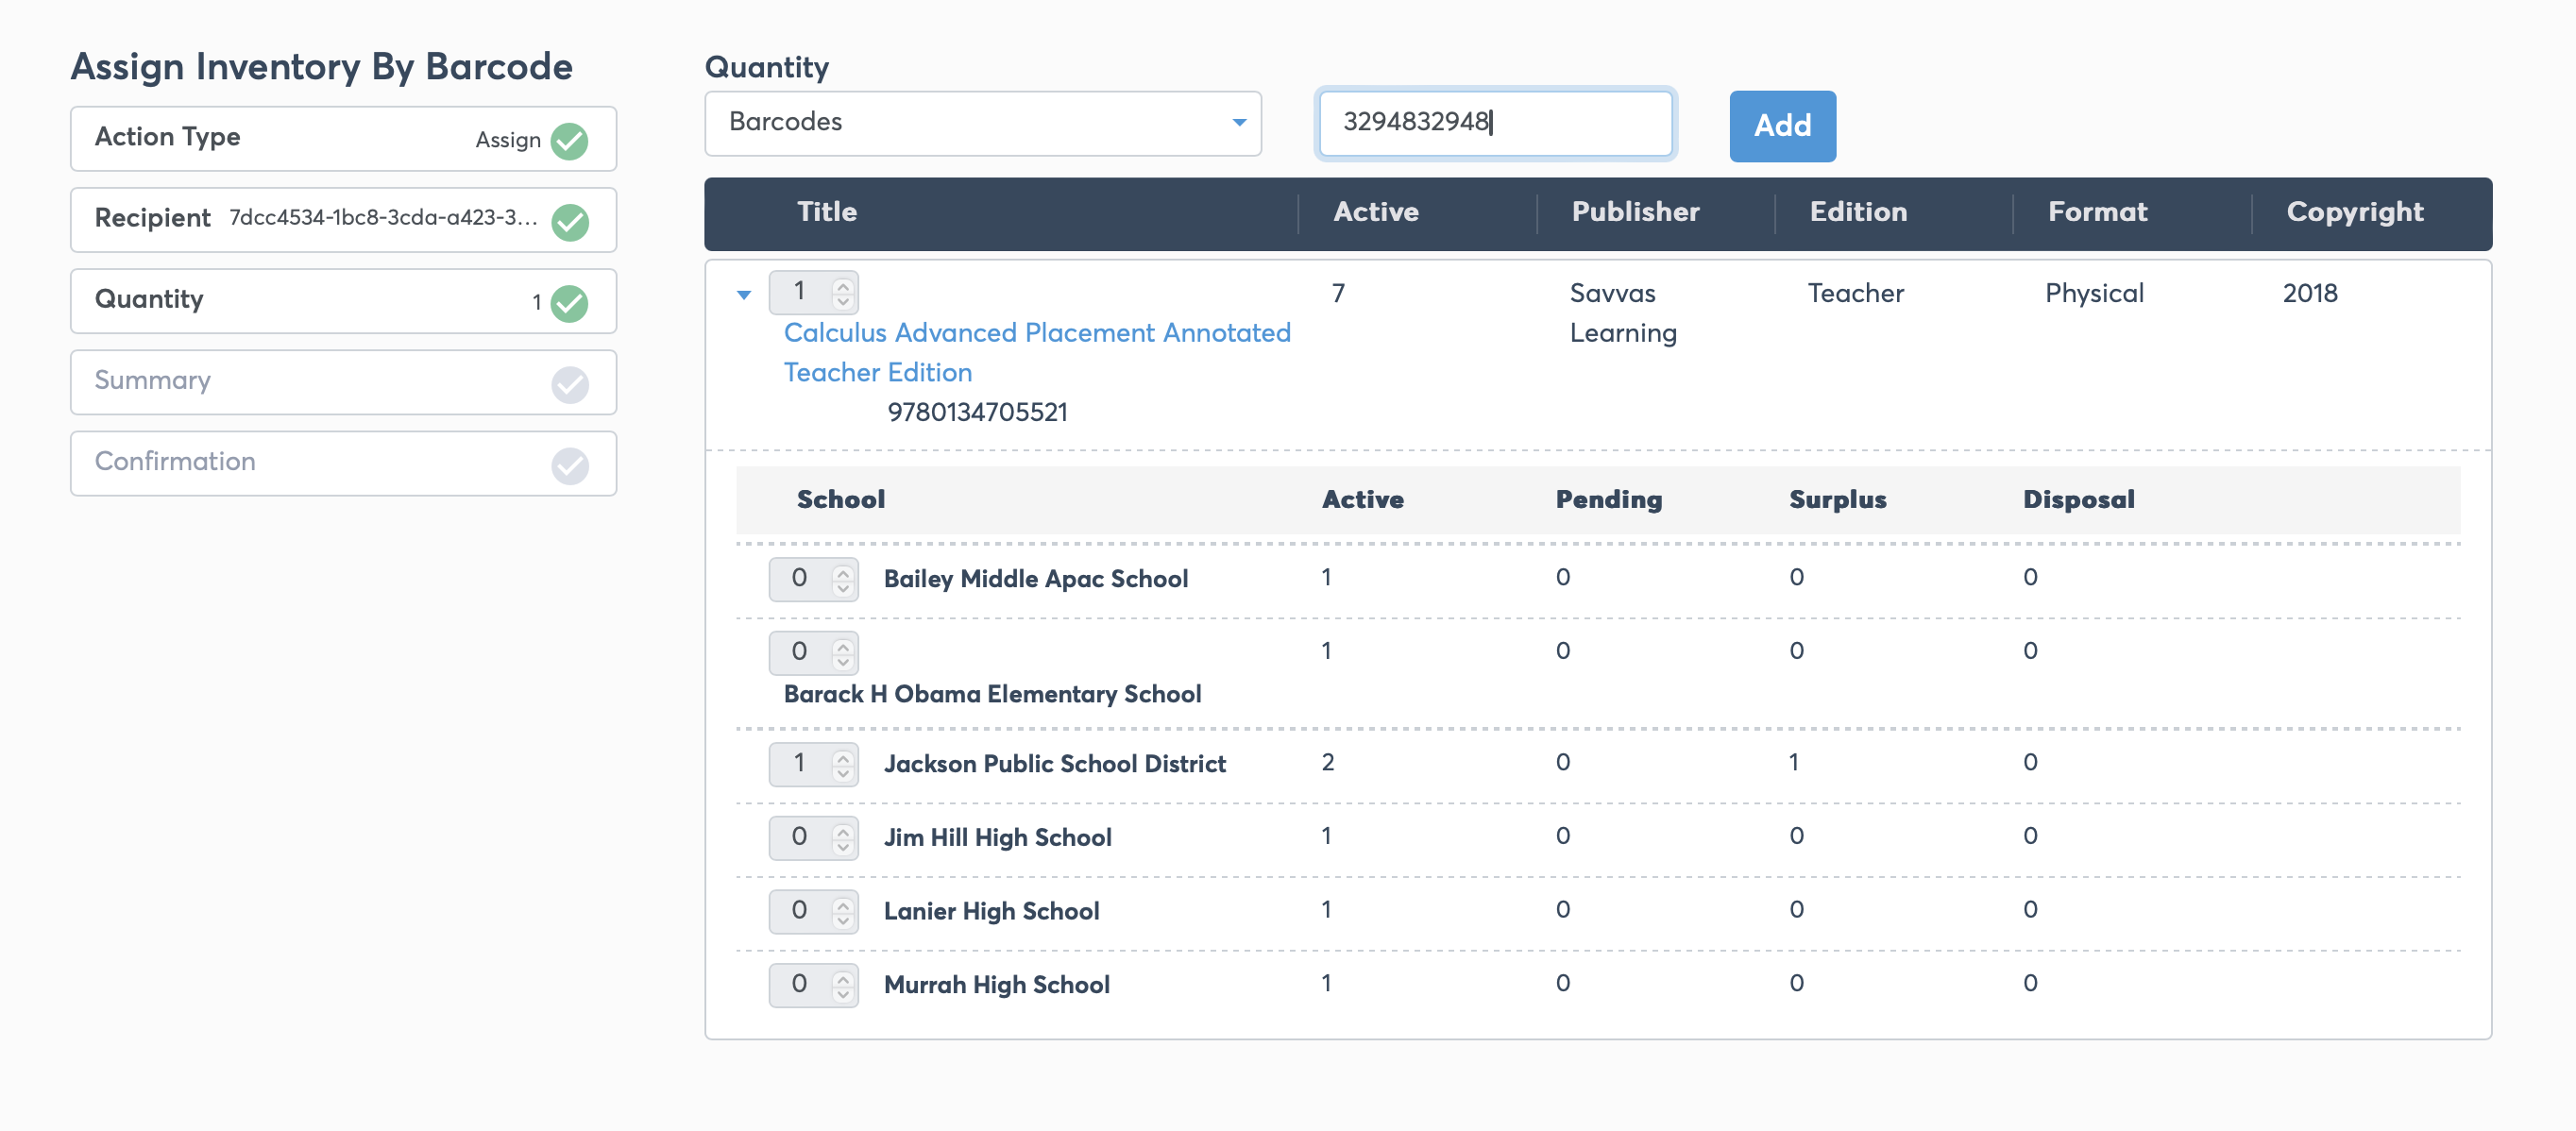This screenshot has height=1131, width=2576.
Task: Adjust Murrah High School quantity stepper
Action: click(843, 985)
